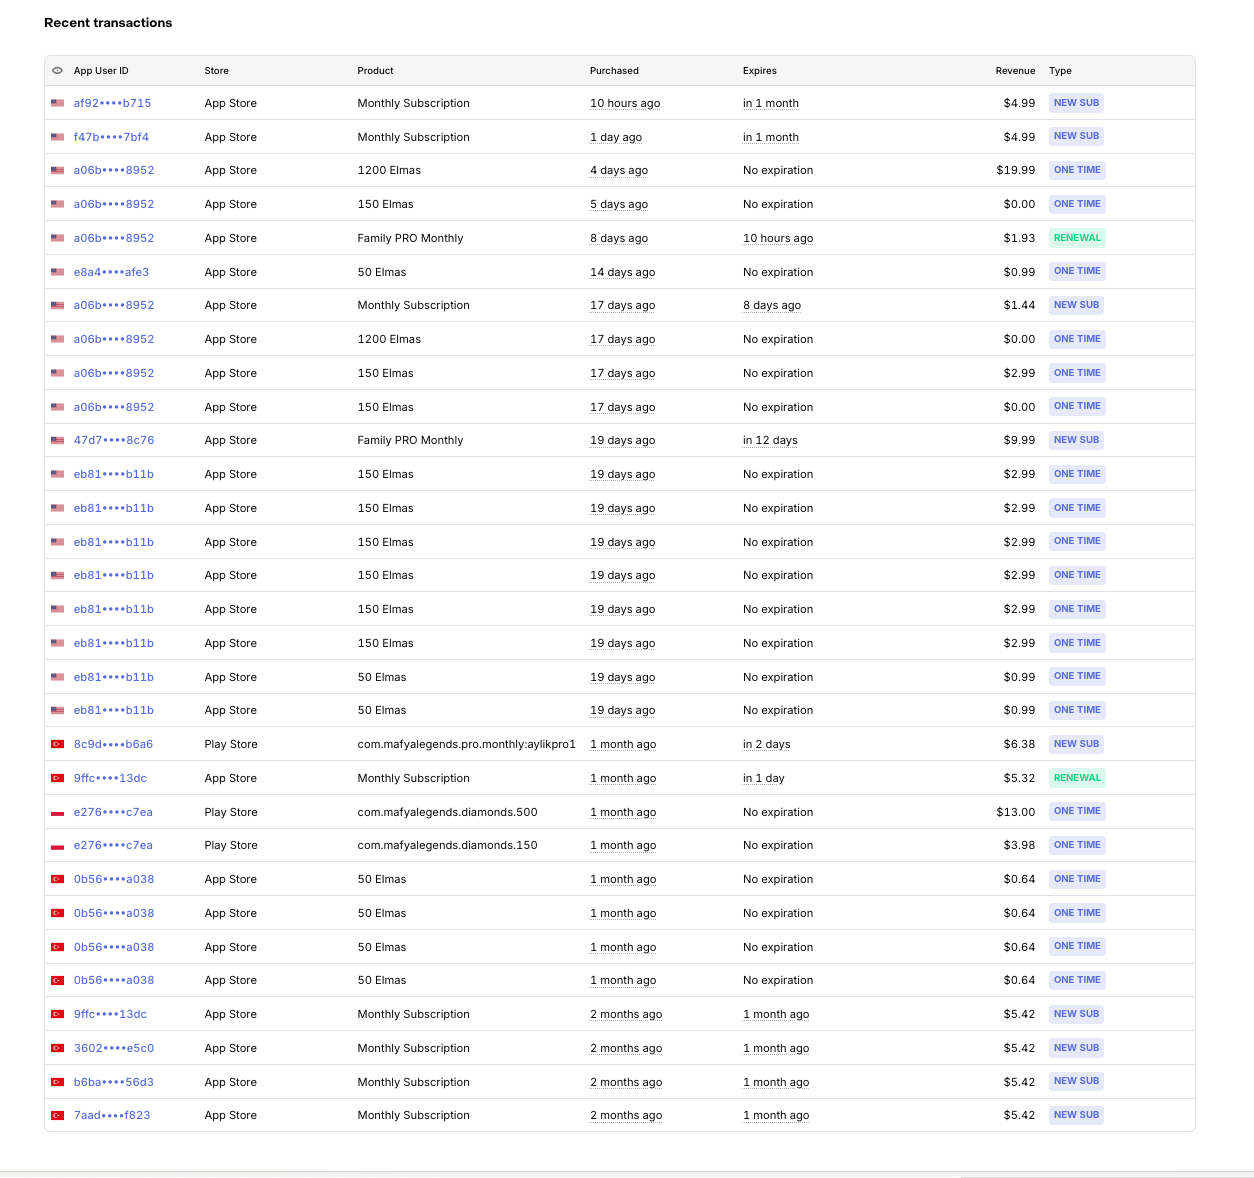Click the App User ID column header
The image size is (1254, 1178).
pos(101,71)
